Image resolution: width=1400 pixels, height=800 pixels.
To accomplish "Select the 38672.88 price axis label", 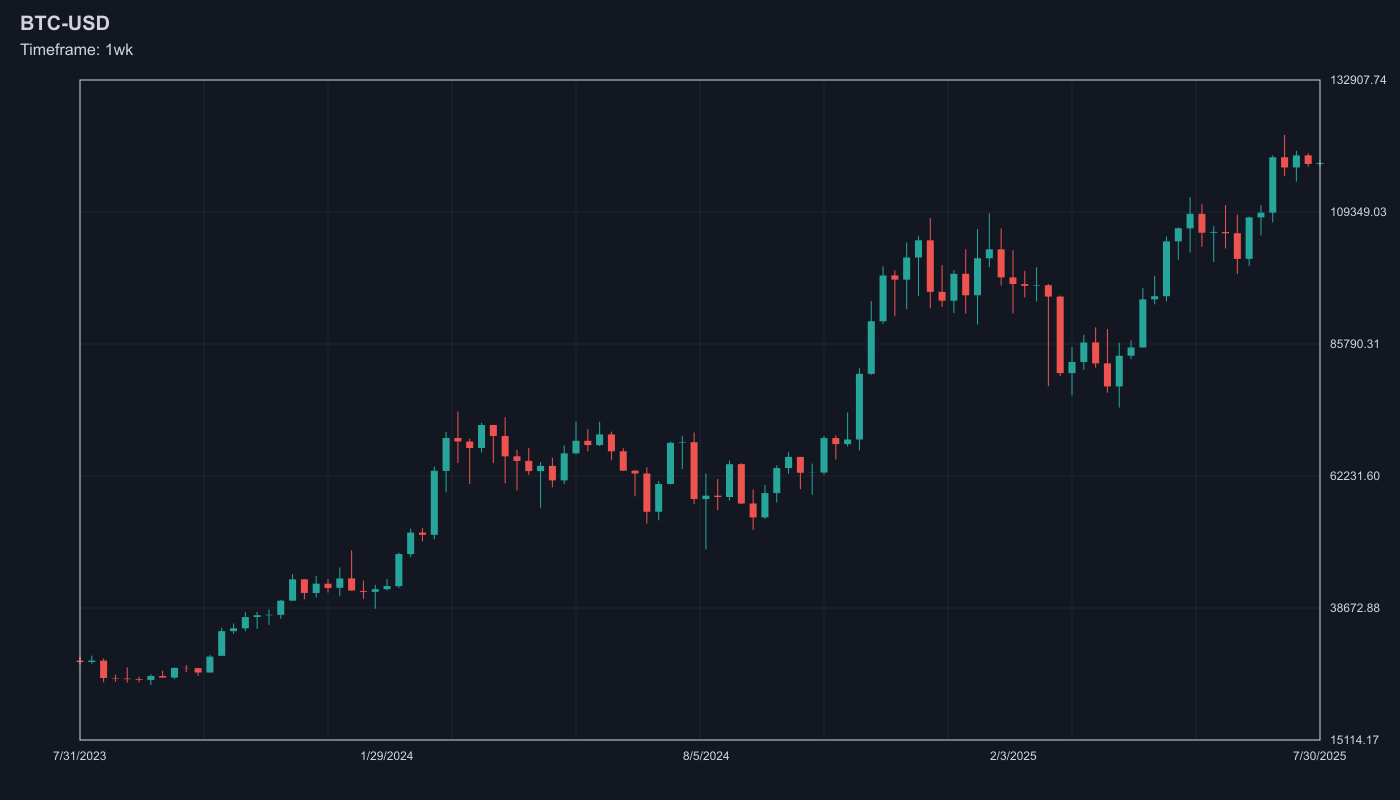I will click(1355, 608).
